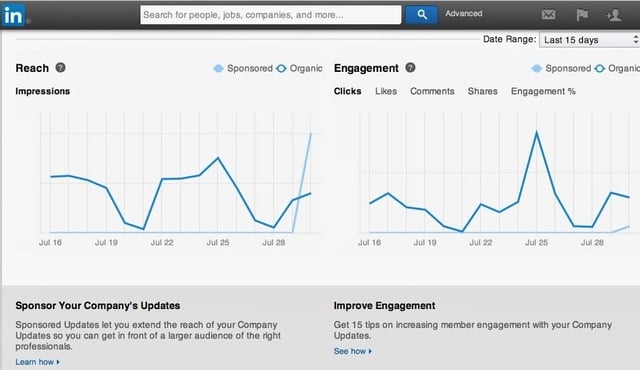Open the messages envelope icon

point(548,15)
